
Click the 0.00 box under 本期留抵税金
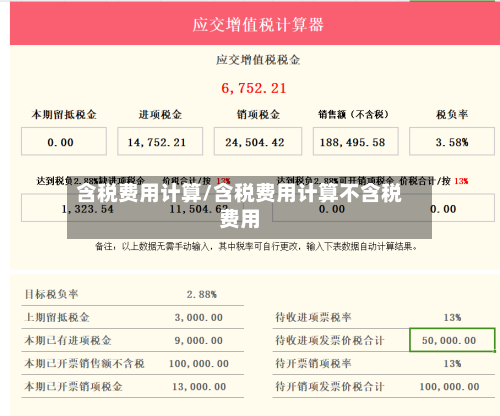[x=64, y=141]
